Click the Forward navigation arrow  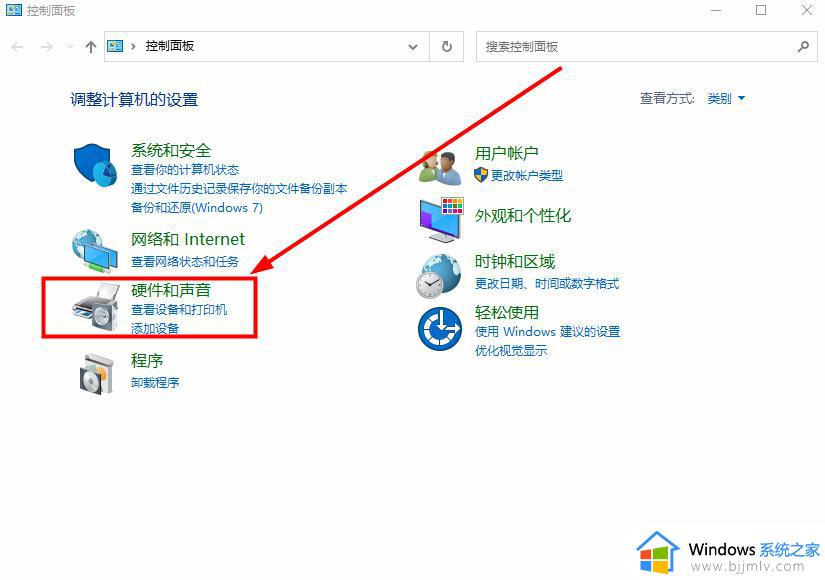pyautogui.click(x=47, y=47)
